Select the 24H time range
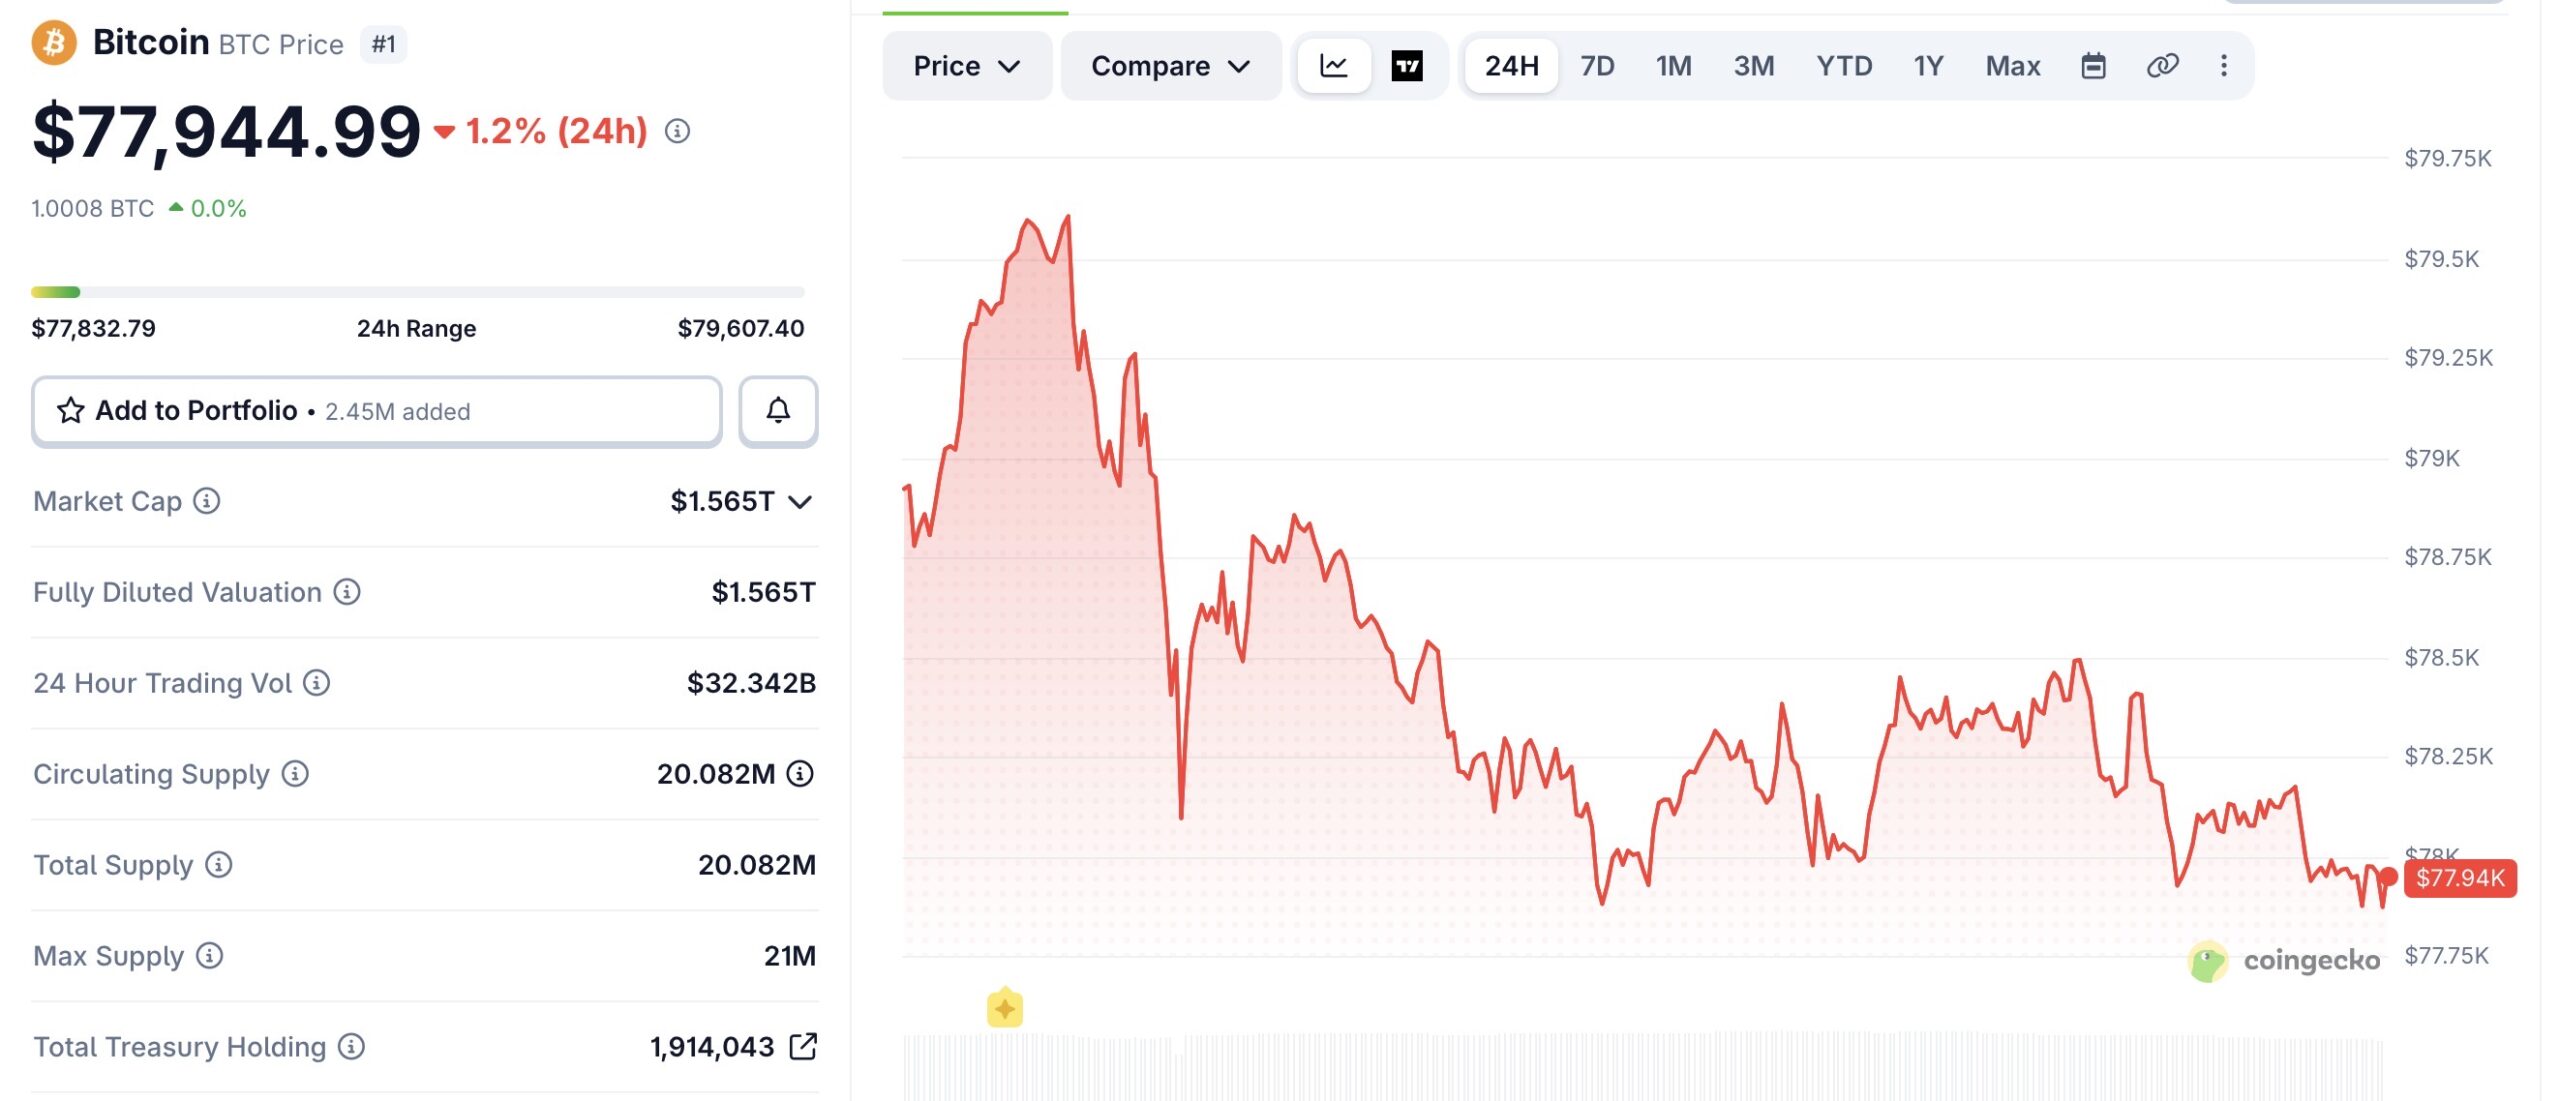This screenshot has height=1101, width=2560. coord(1511,66)
